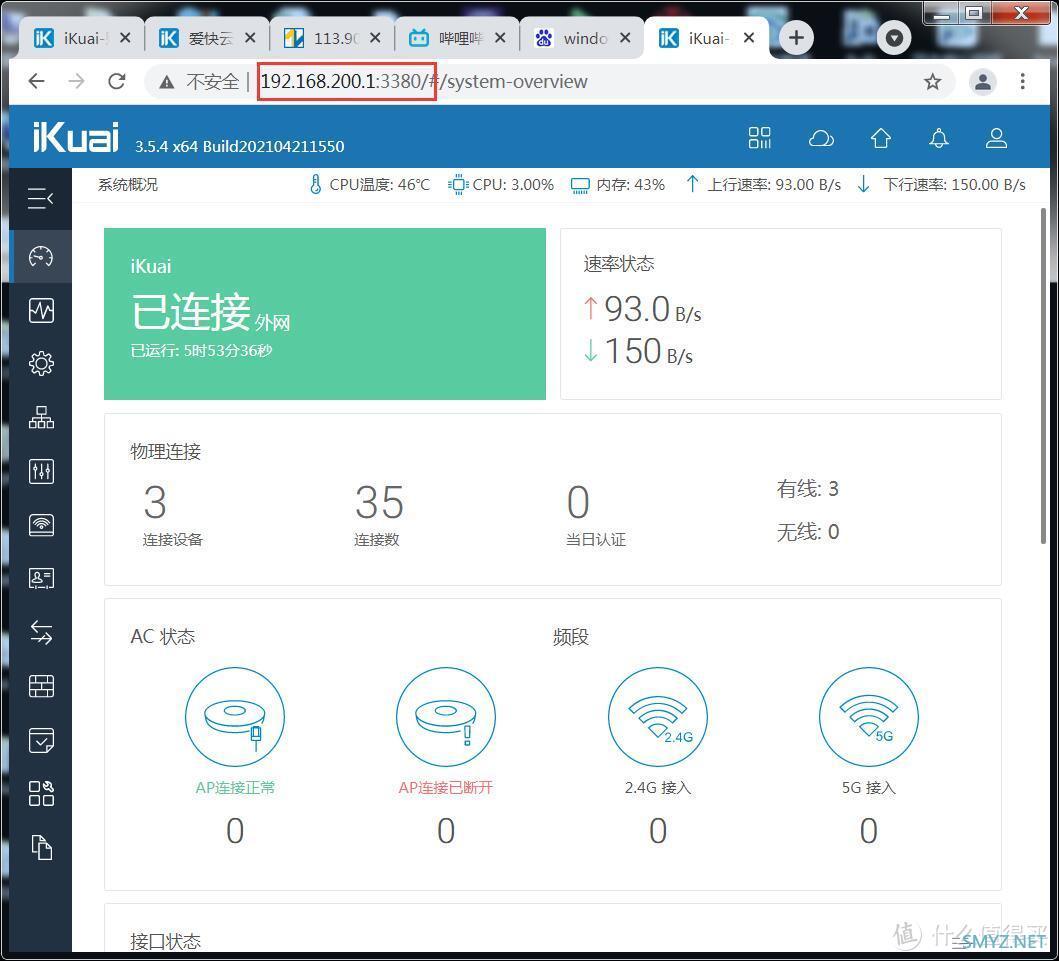Open the user account header icon

[x=996, y=138]
